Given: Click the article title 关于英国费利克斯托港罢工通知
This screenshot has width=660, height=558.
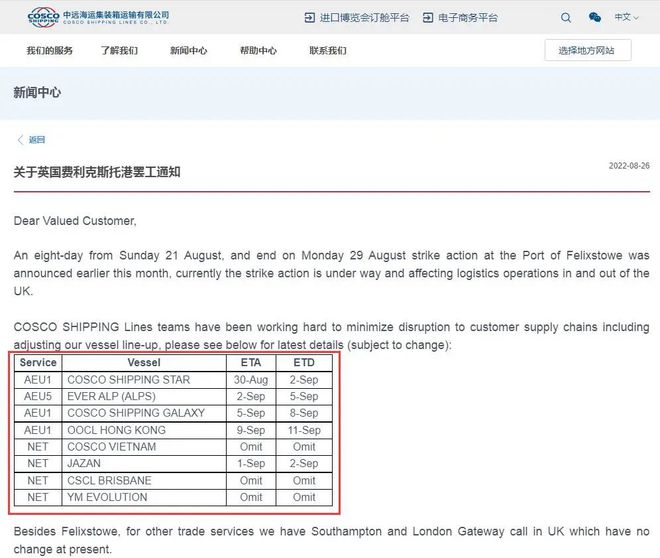Looking at the screenshot, I should coord(97,172).
